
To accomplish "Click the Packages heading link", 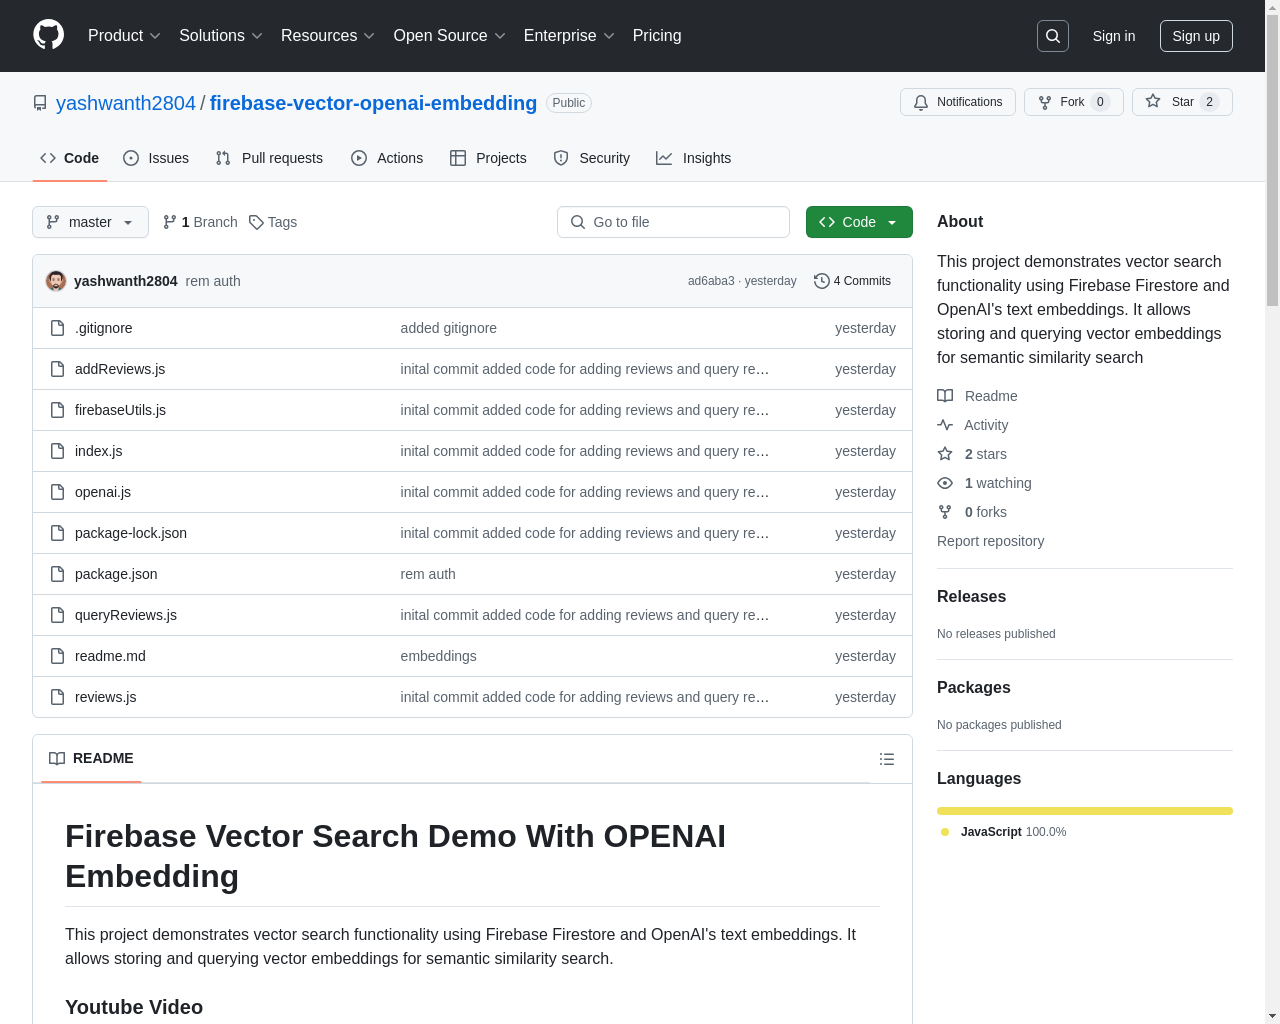I will point(974,687).
